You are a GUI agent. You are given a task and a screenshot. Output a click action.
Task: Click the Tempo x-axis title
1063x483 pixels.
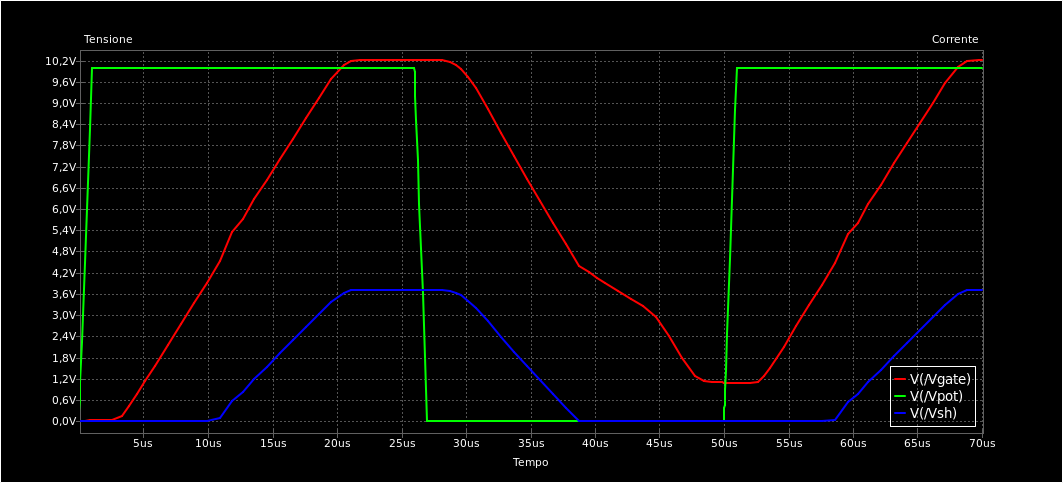click(x=530, y=463)
